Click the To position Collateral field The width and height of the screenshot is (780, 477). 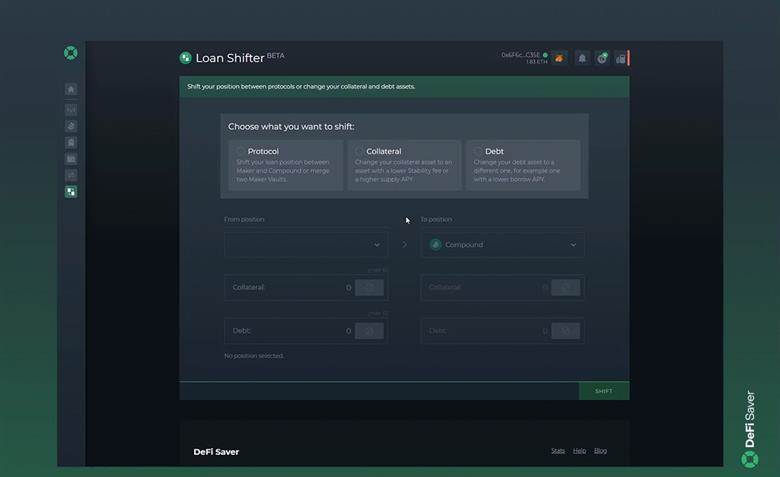tap(502, 287)
